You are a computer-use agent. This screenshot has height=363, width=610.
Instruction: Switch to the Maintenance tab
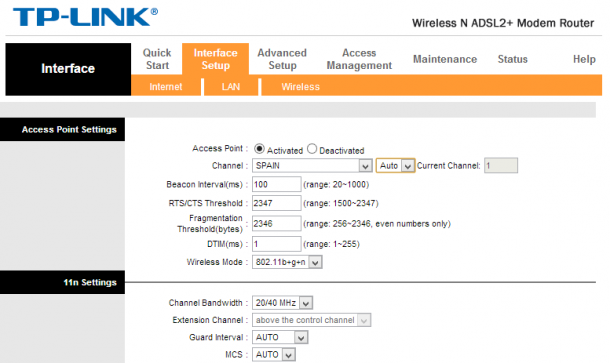(445, 59)
